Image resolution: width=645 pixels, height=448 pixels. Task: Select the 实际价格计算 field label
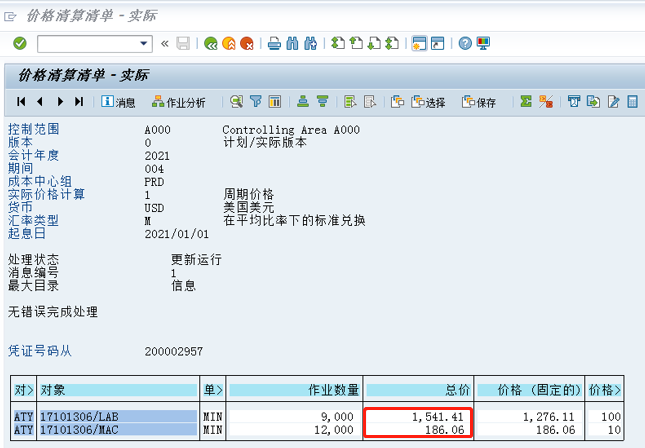[46, 194]
